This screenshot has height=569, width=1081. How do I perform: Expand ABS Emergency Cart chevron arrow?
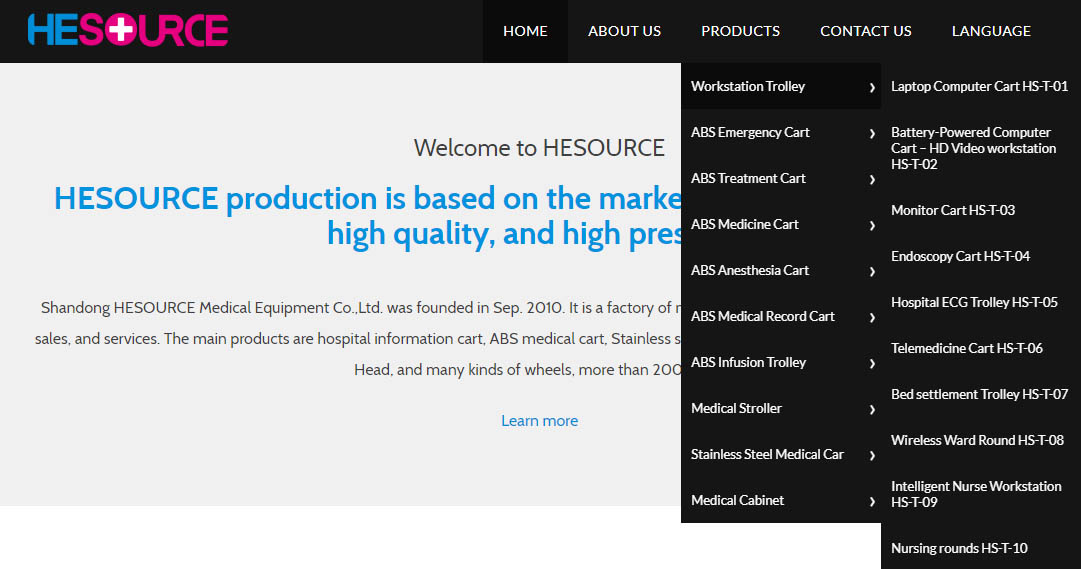coord(872,133)
